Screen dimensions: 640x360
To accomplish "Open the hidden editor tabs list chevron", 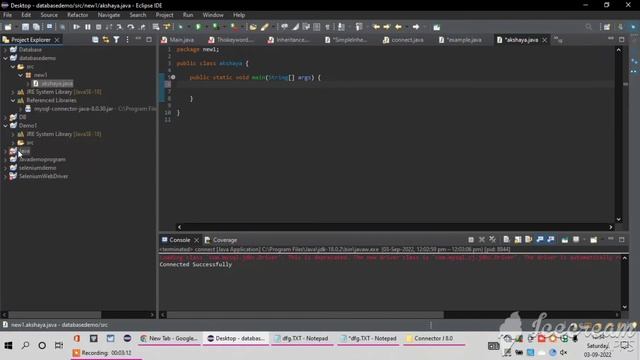I will tap(558, 40).
